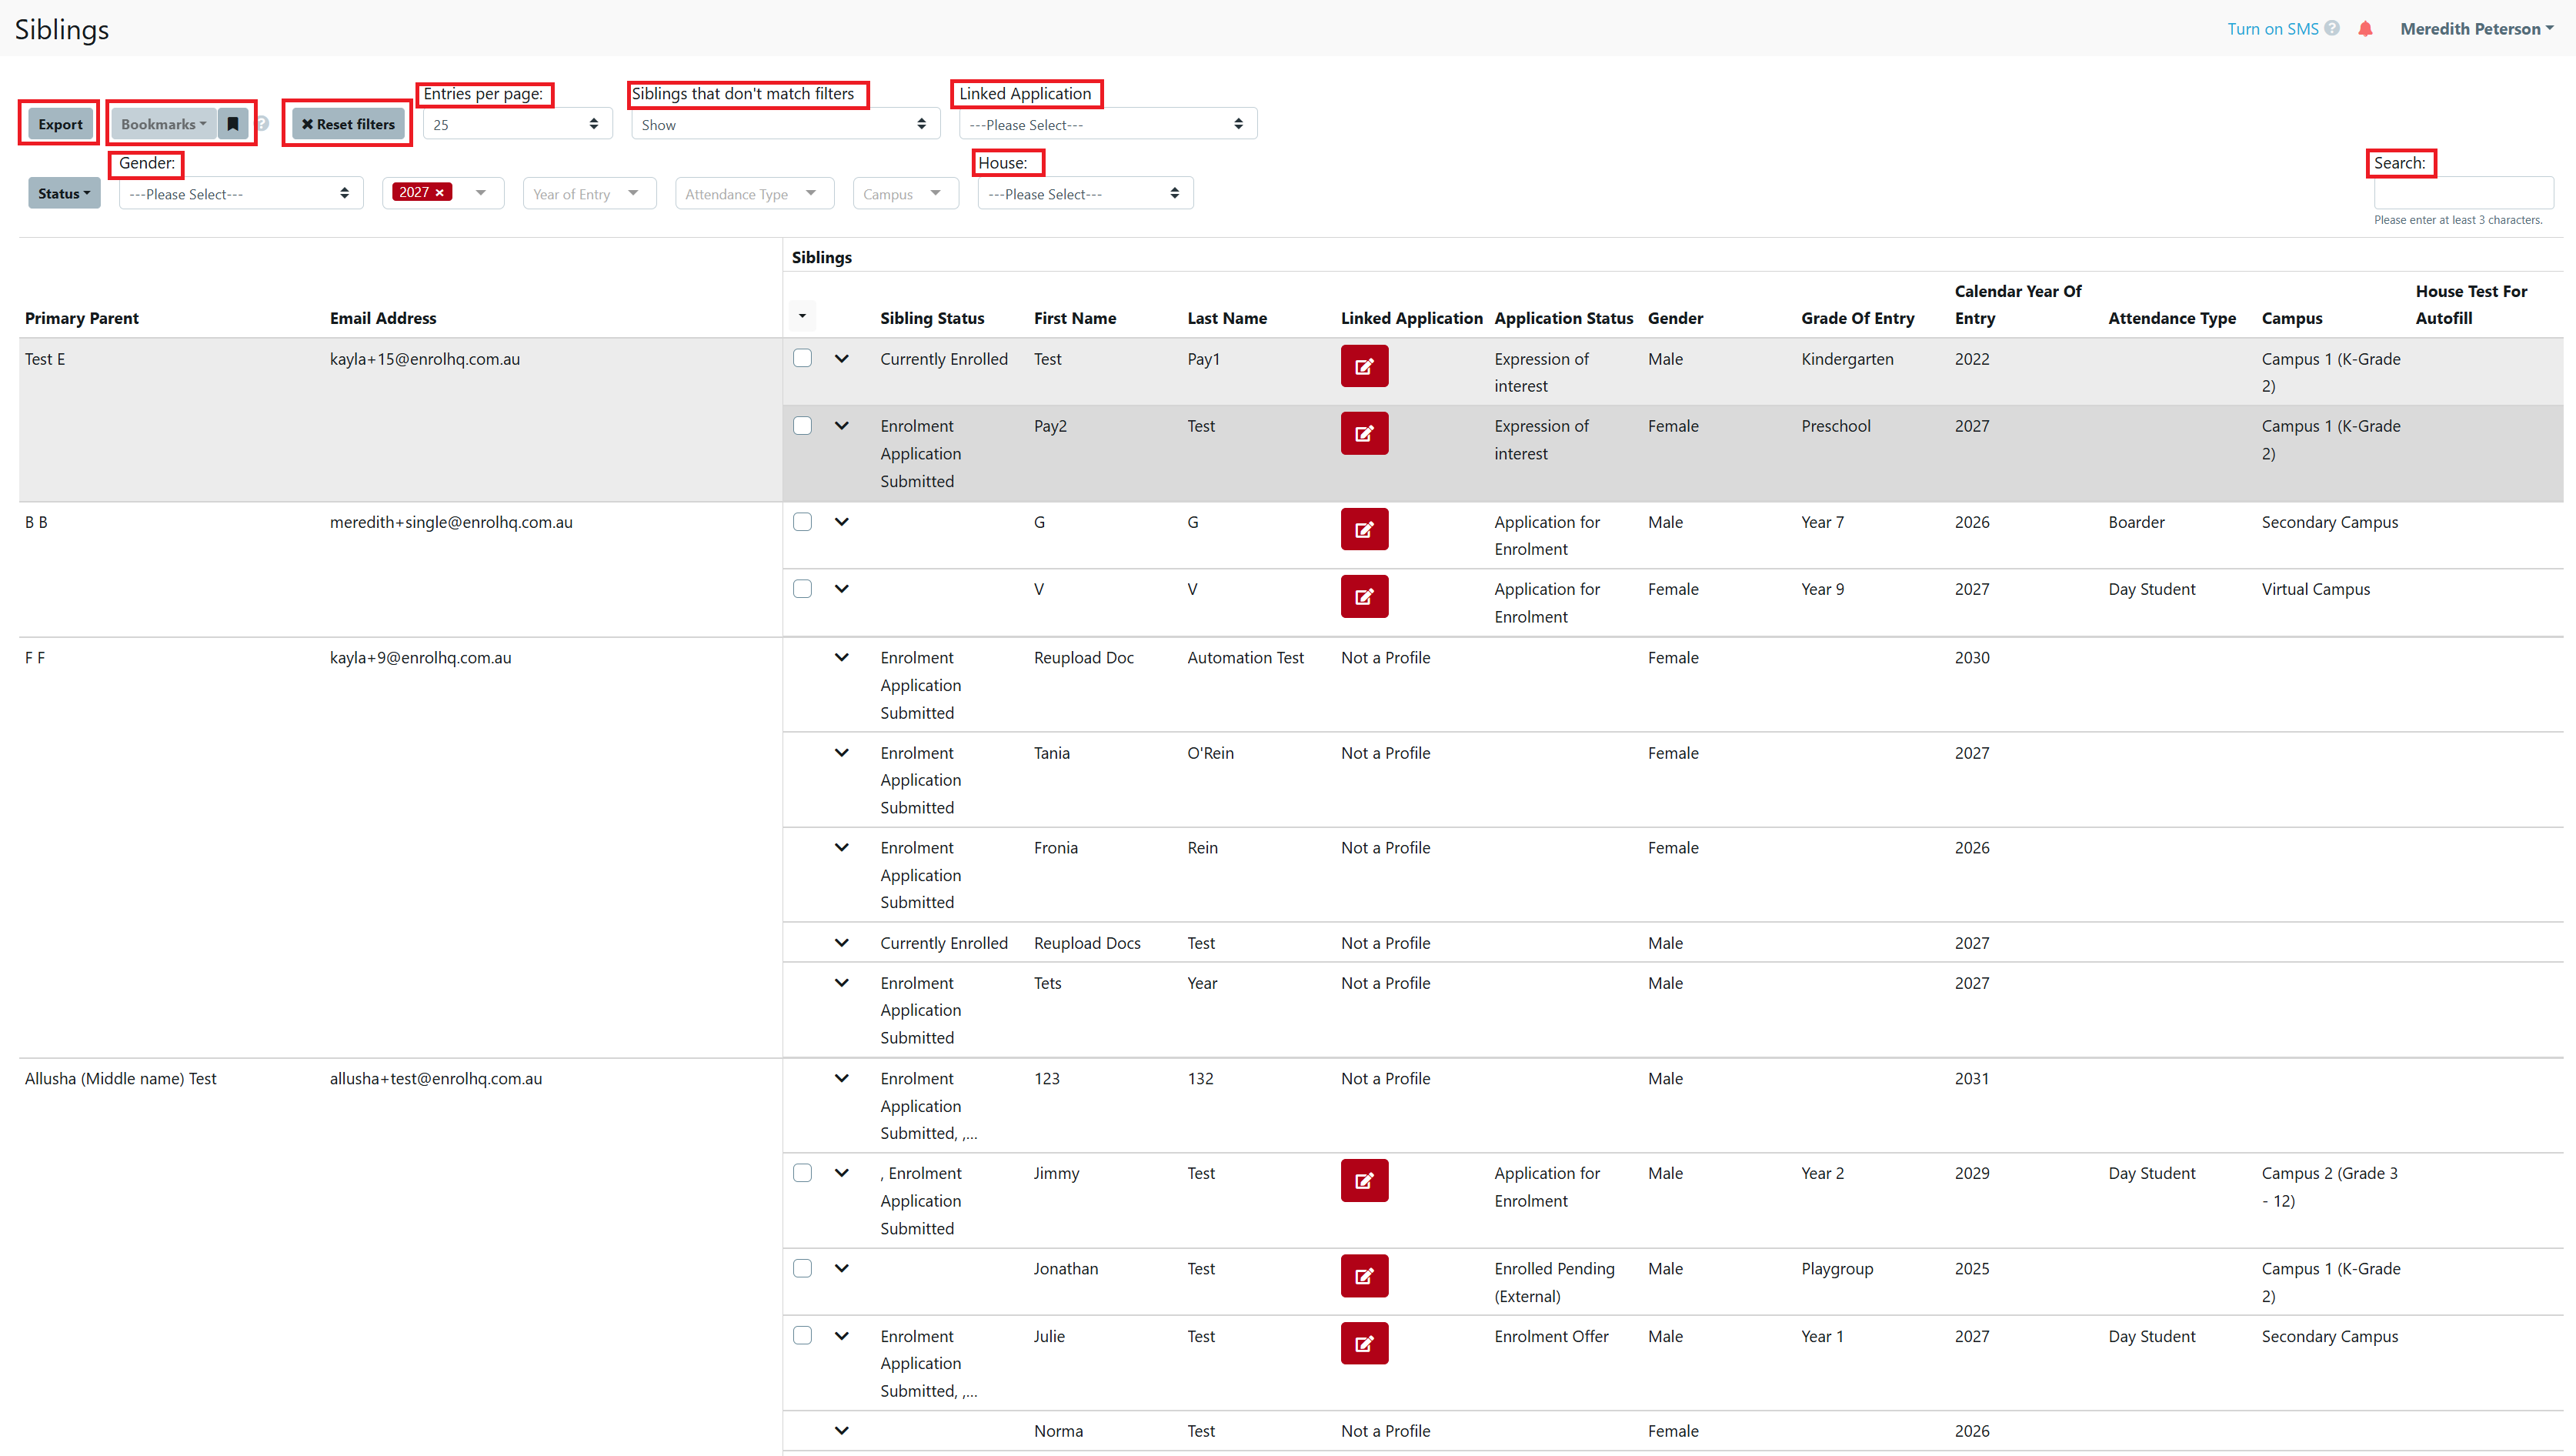Open linked application for sibling V V
The width and height of the screenshot is (2576, 1456).
(x=1364, y=597)
